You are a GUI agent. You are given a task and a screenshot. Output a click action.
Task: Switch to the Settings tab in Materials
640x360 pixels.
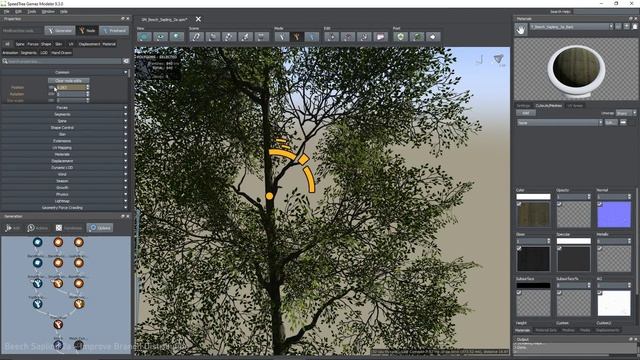tap(524, 106)
